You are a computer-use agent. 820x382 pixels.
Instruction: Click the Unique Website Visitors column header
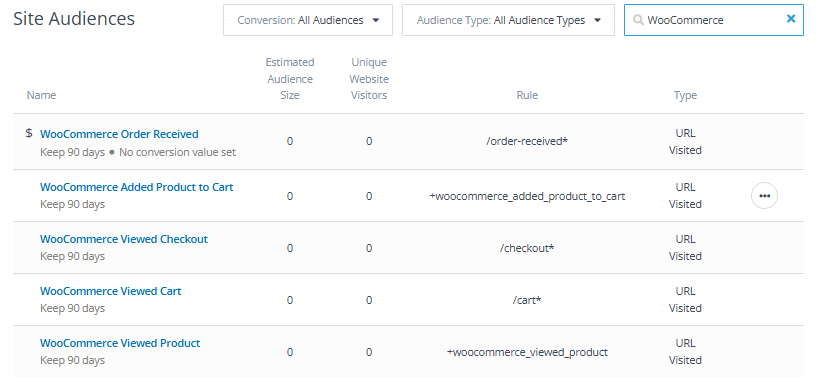point(369,78)
